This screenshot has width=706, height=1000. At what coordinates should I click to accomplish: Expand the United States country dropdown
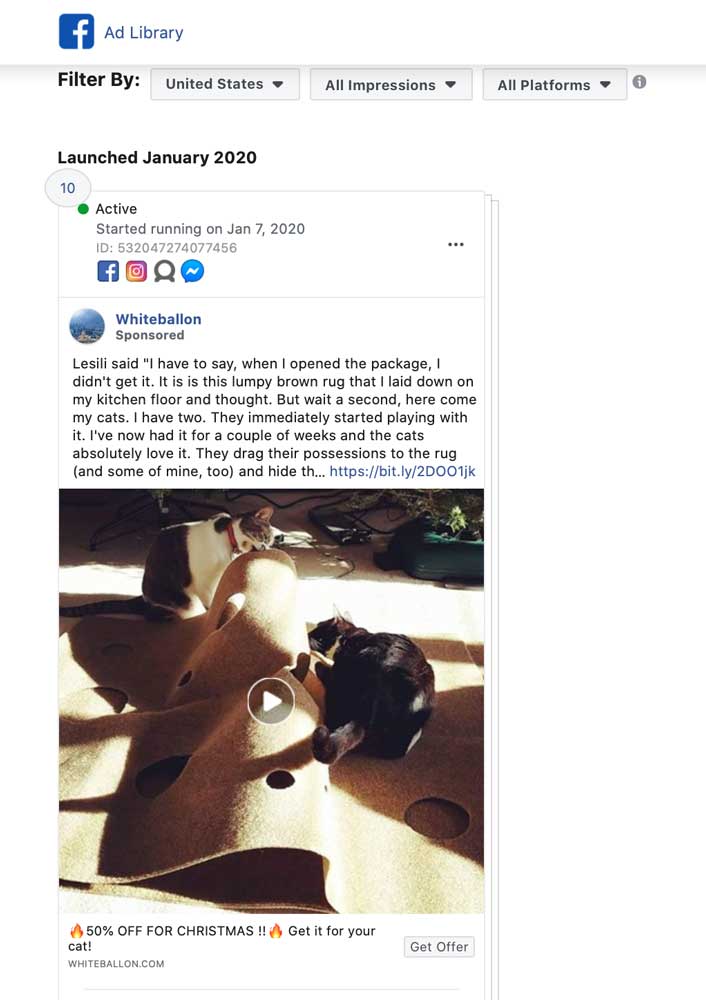point(225,84)
